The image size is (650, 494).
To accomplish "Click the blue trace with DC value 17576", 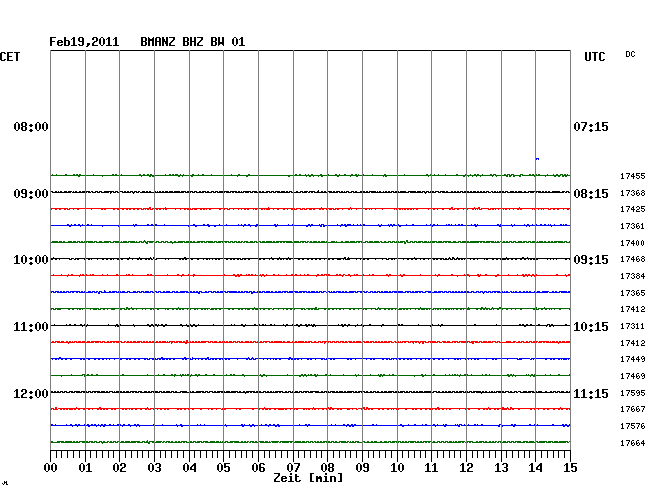I will coord(310,425).
